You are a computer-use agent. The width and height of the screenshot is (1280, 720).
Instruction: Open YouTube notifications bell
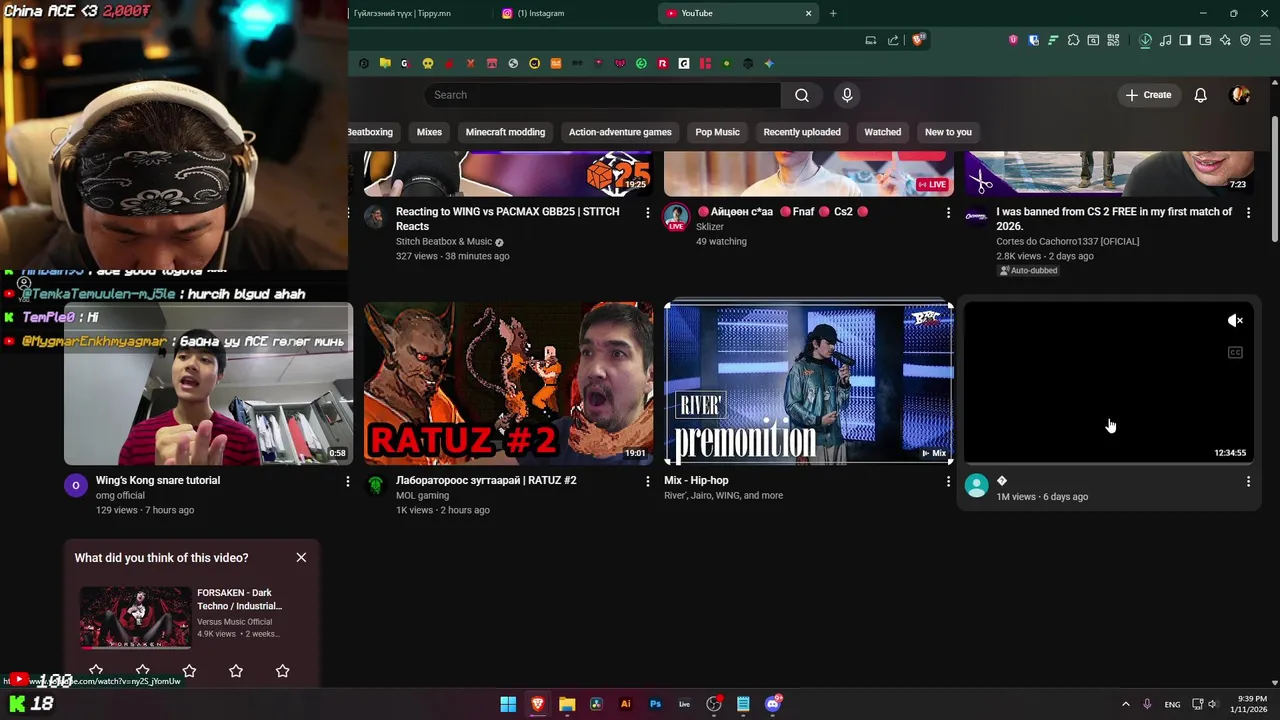[1200, 95]
